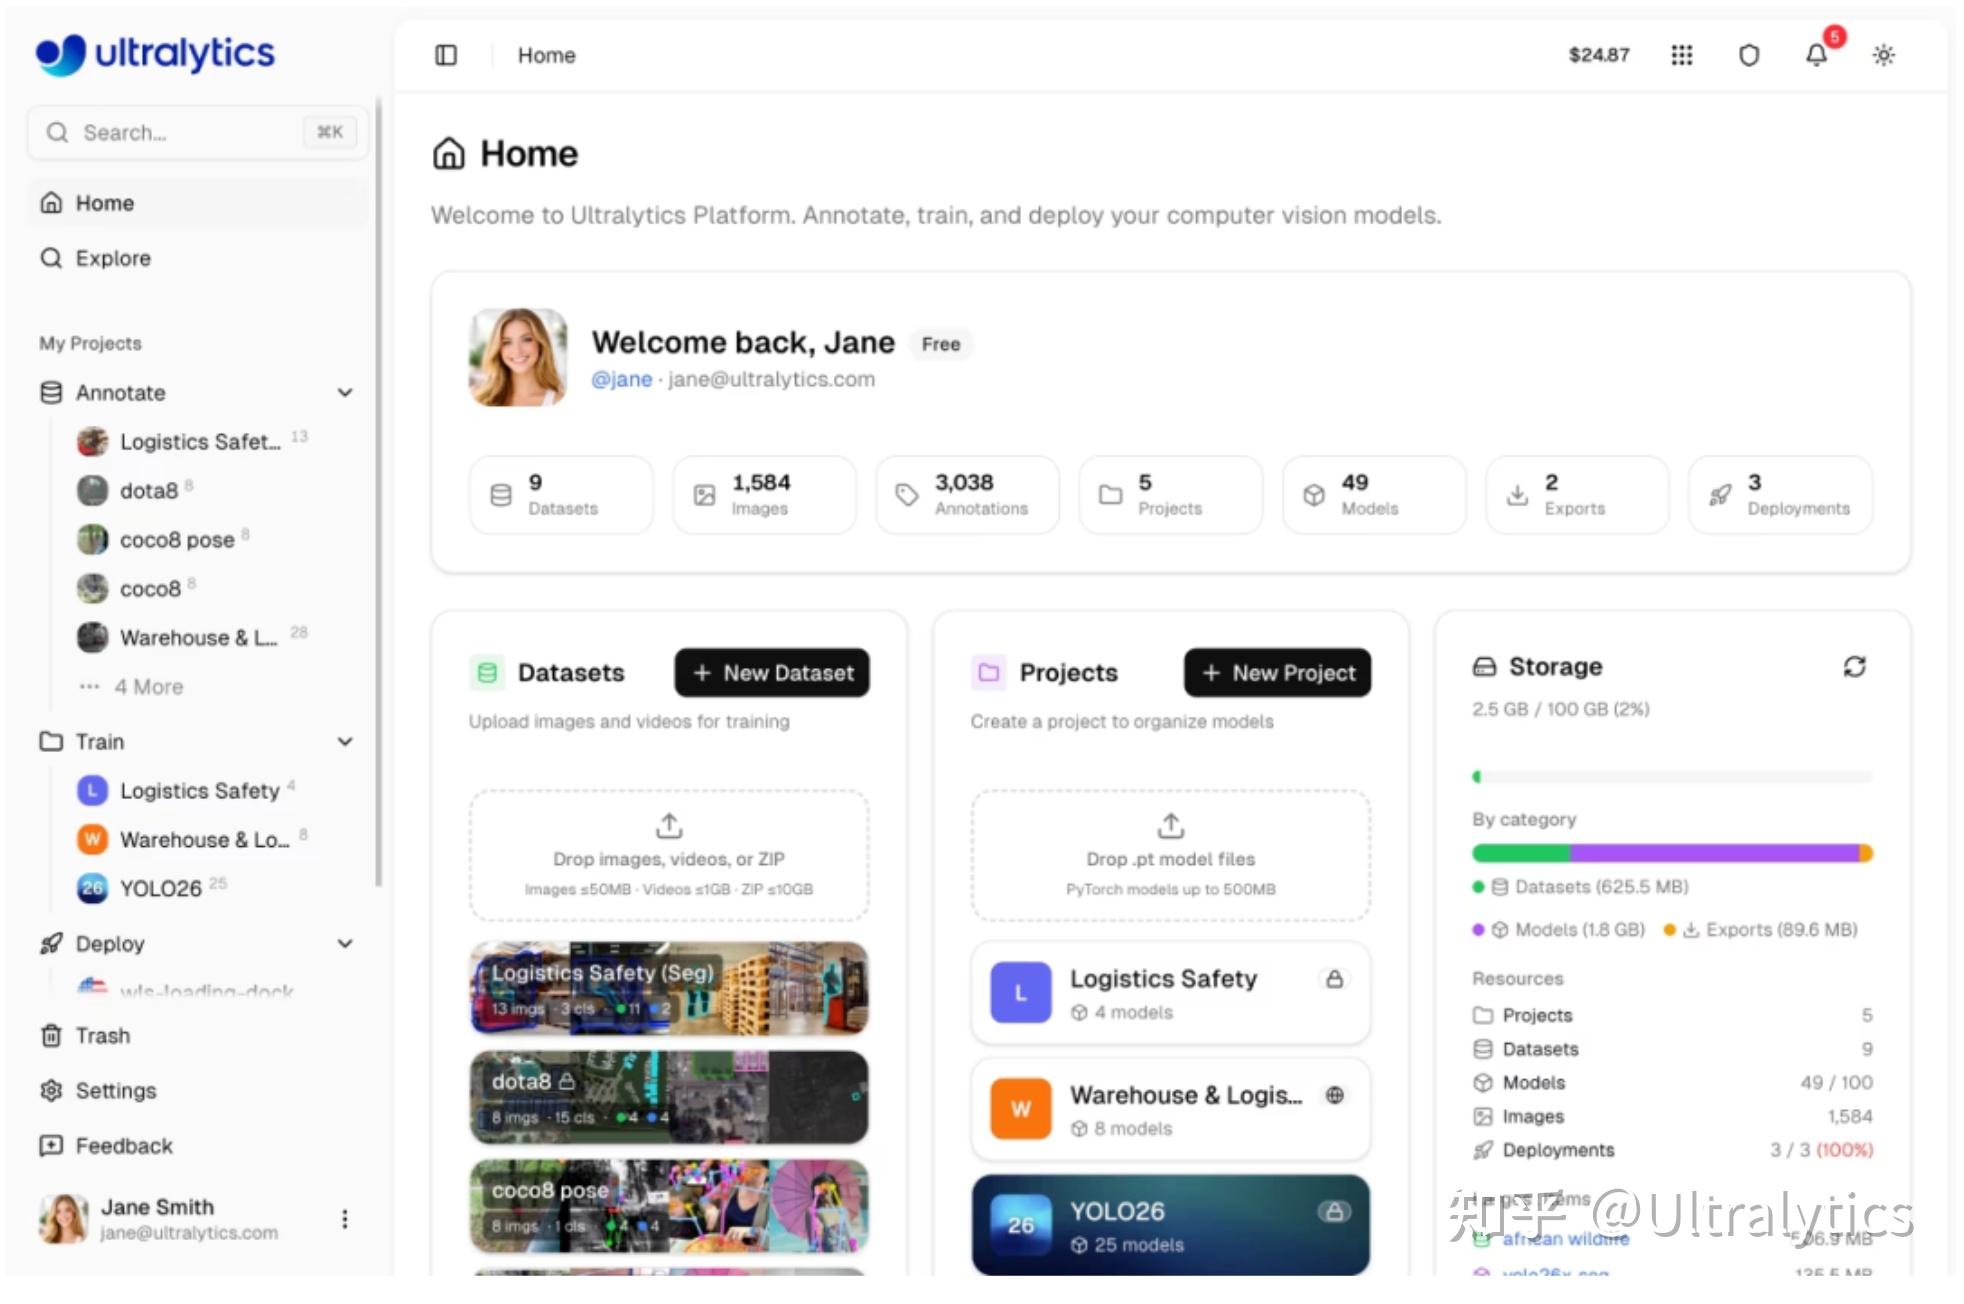Open the @jane profile link
Image resolution: width=1964 pixels, height=1304 pixels.
click(x=621, y=380)
